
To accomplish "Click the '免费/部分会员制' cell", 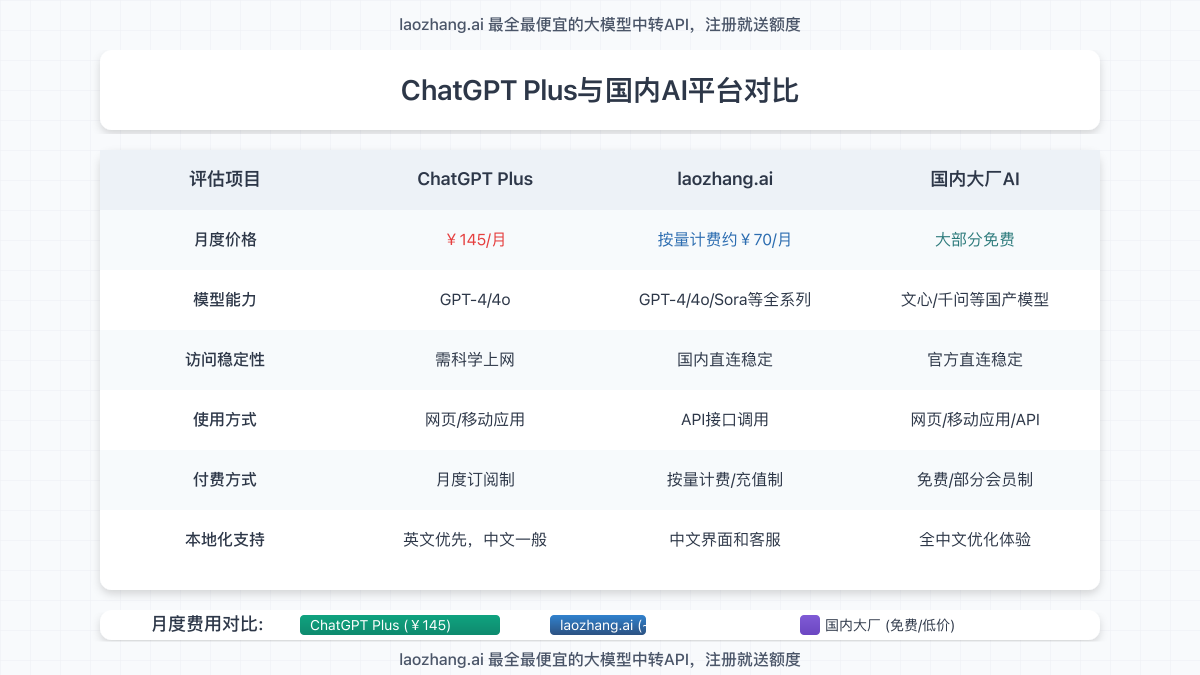I will tap(975, 480).
